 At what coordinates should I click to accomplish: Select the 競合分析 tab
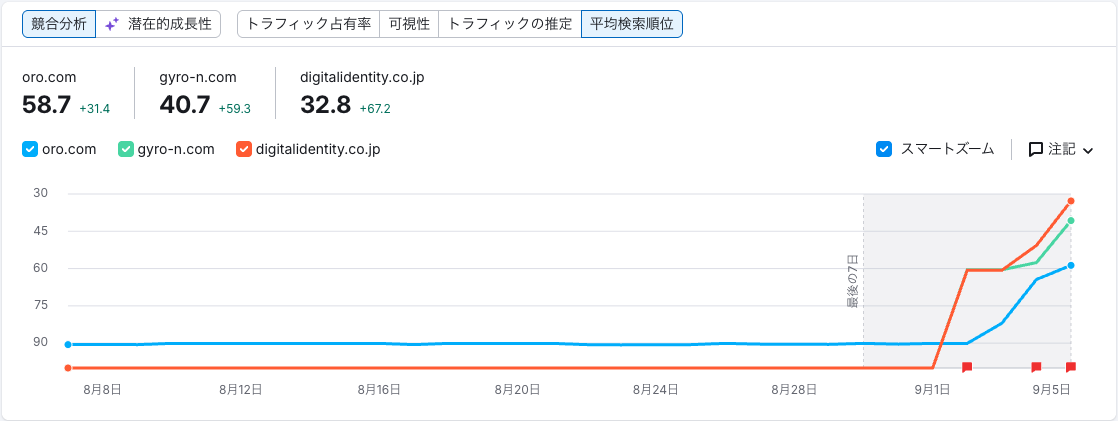(x=58, y=24)
